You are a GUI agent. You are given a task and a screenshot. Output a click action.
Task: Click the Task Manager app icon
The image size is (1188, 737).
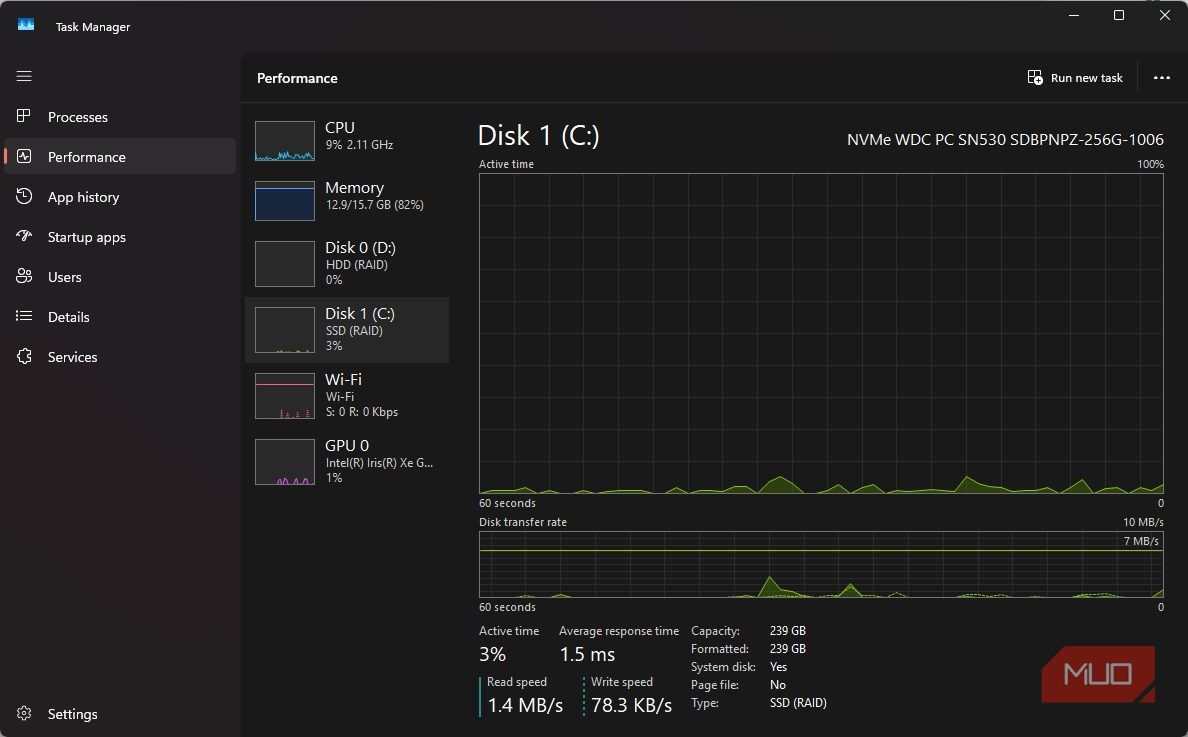(26, 25)
